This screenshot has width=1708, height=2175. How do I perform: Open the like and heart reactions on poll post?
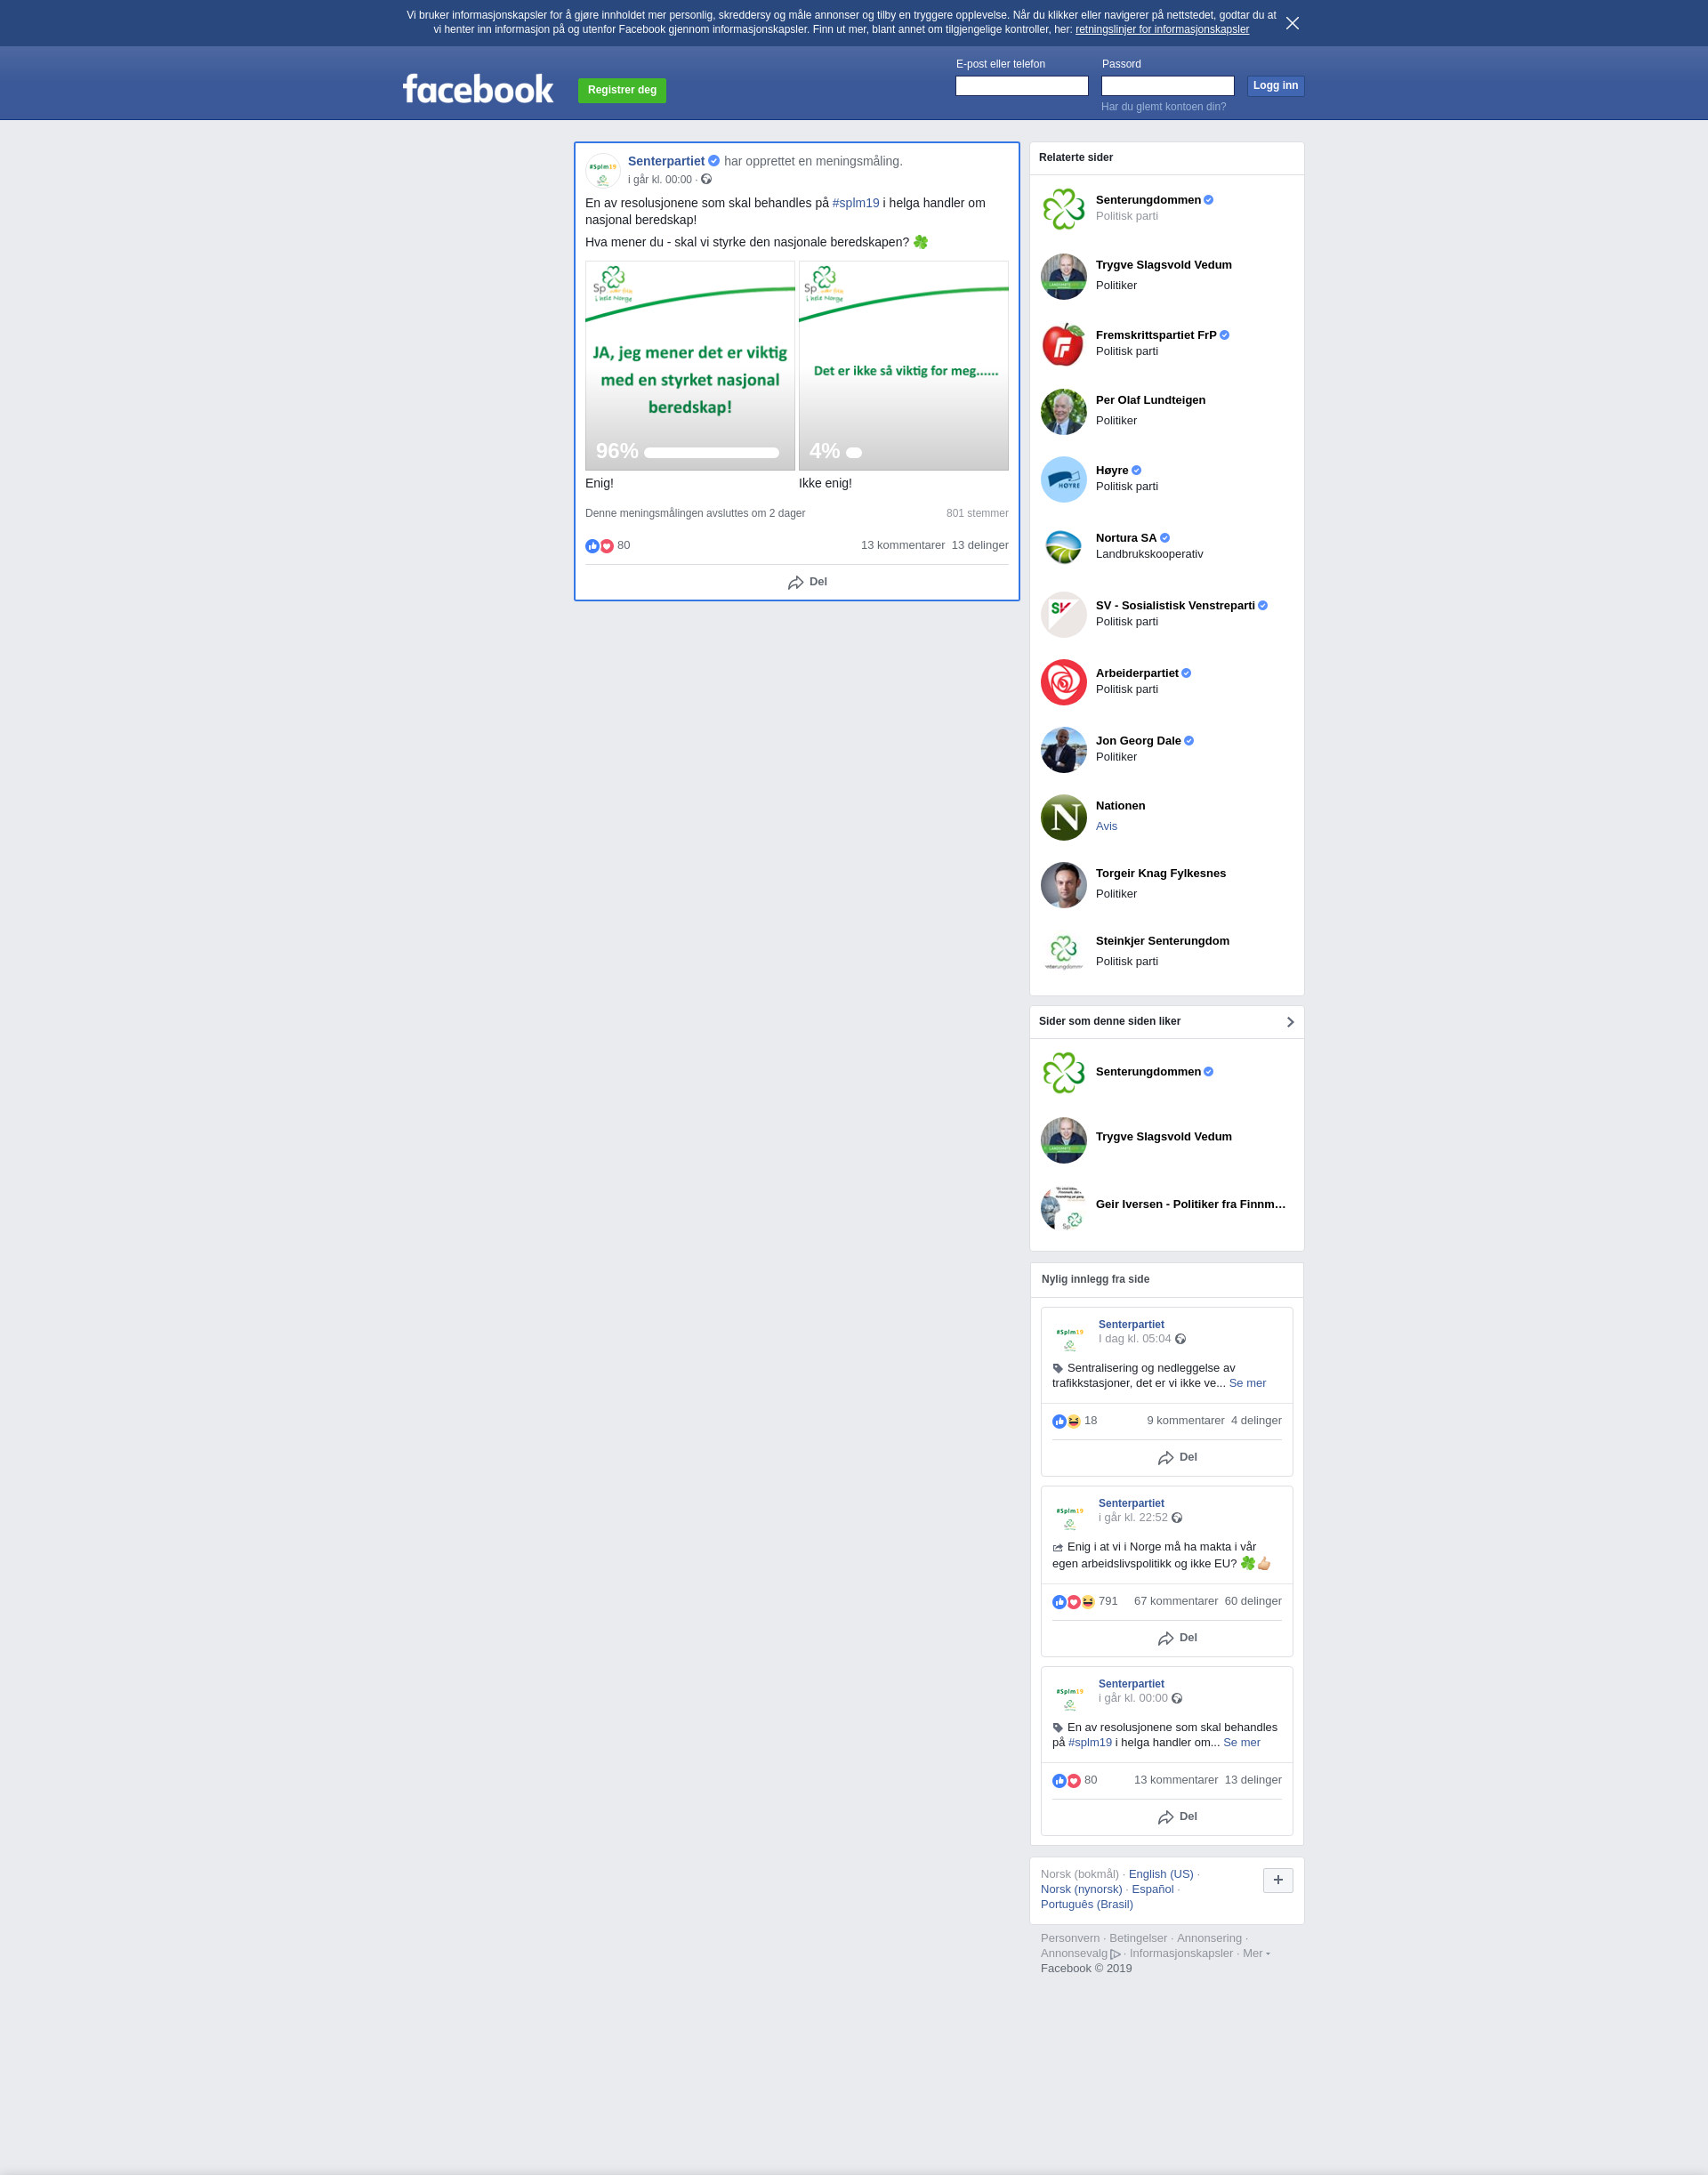tap(599, 546)
